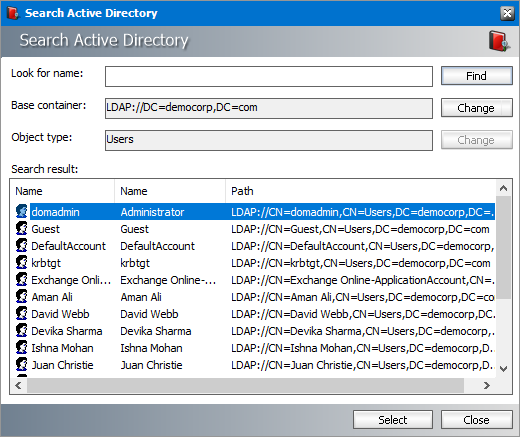Click the scroll up arrow of results
The height and width of the screenshot is (437, 520).
click(504, 189)
